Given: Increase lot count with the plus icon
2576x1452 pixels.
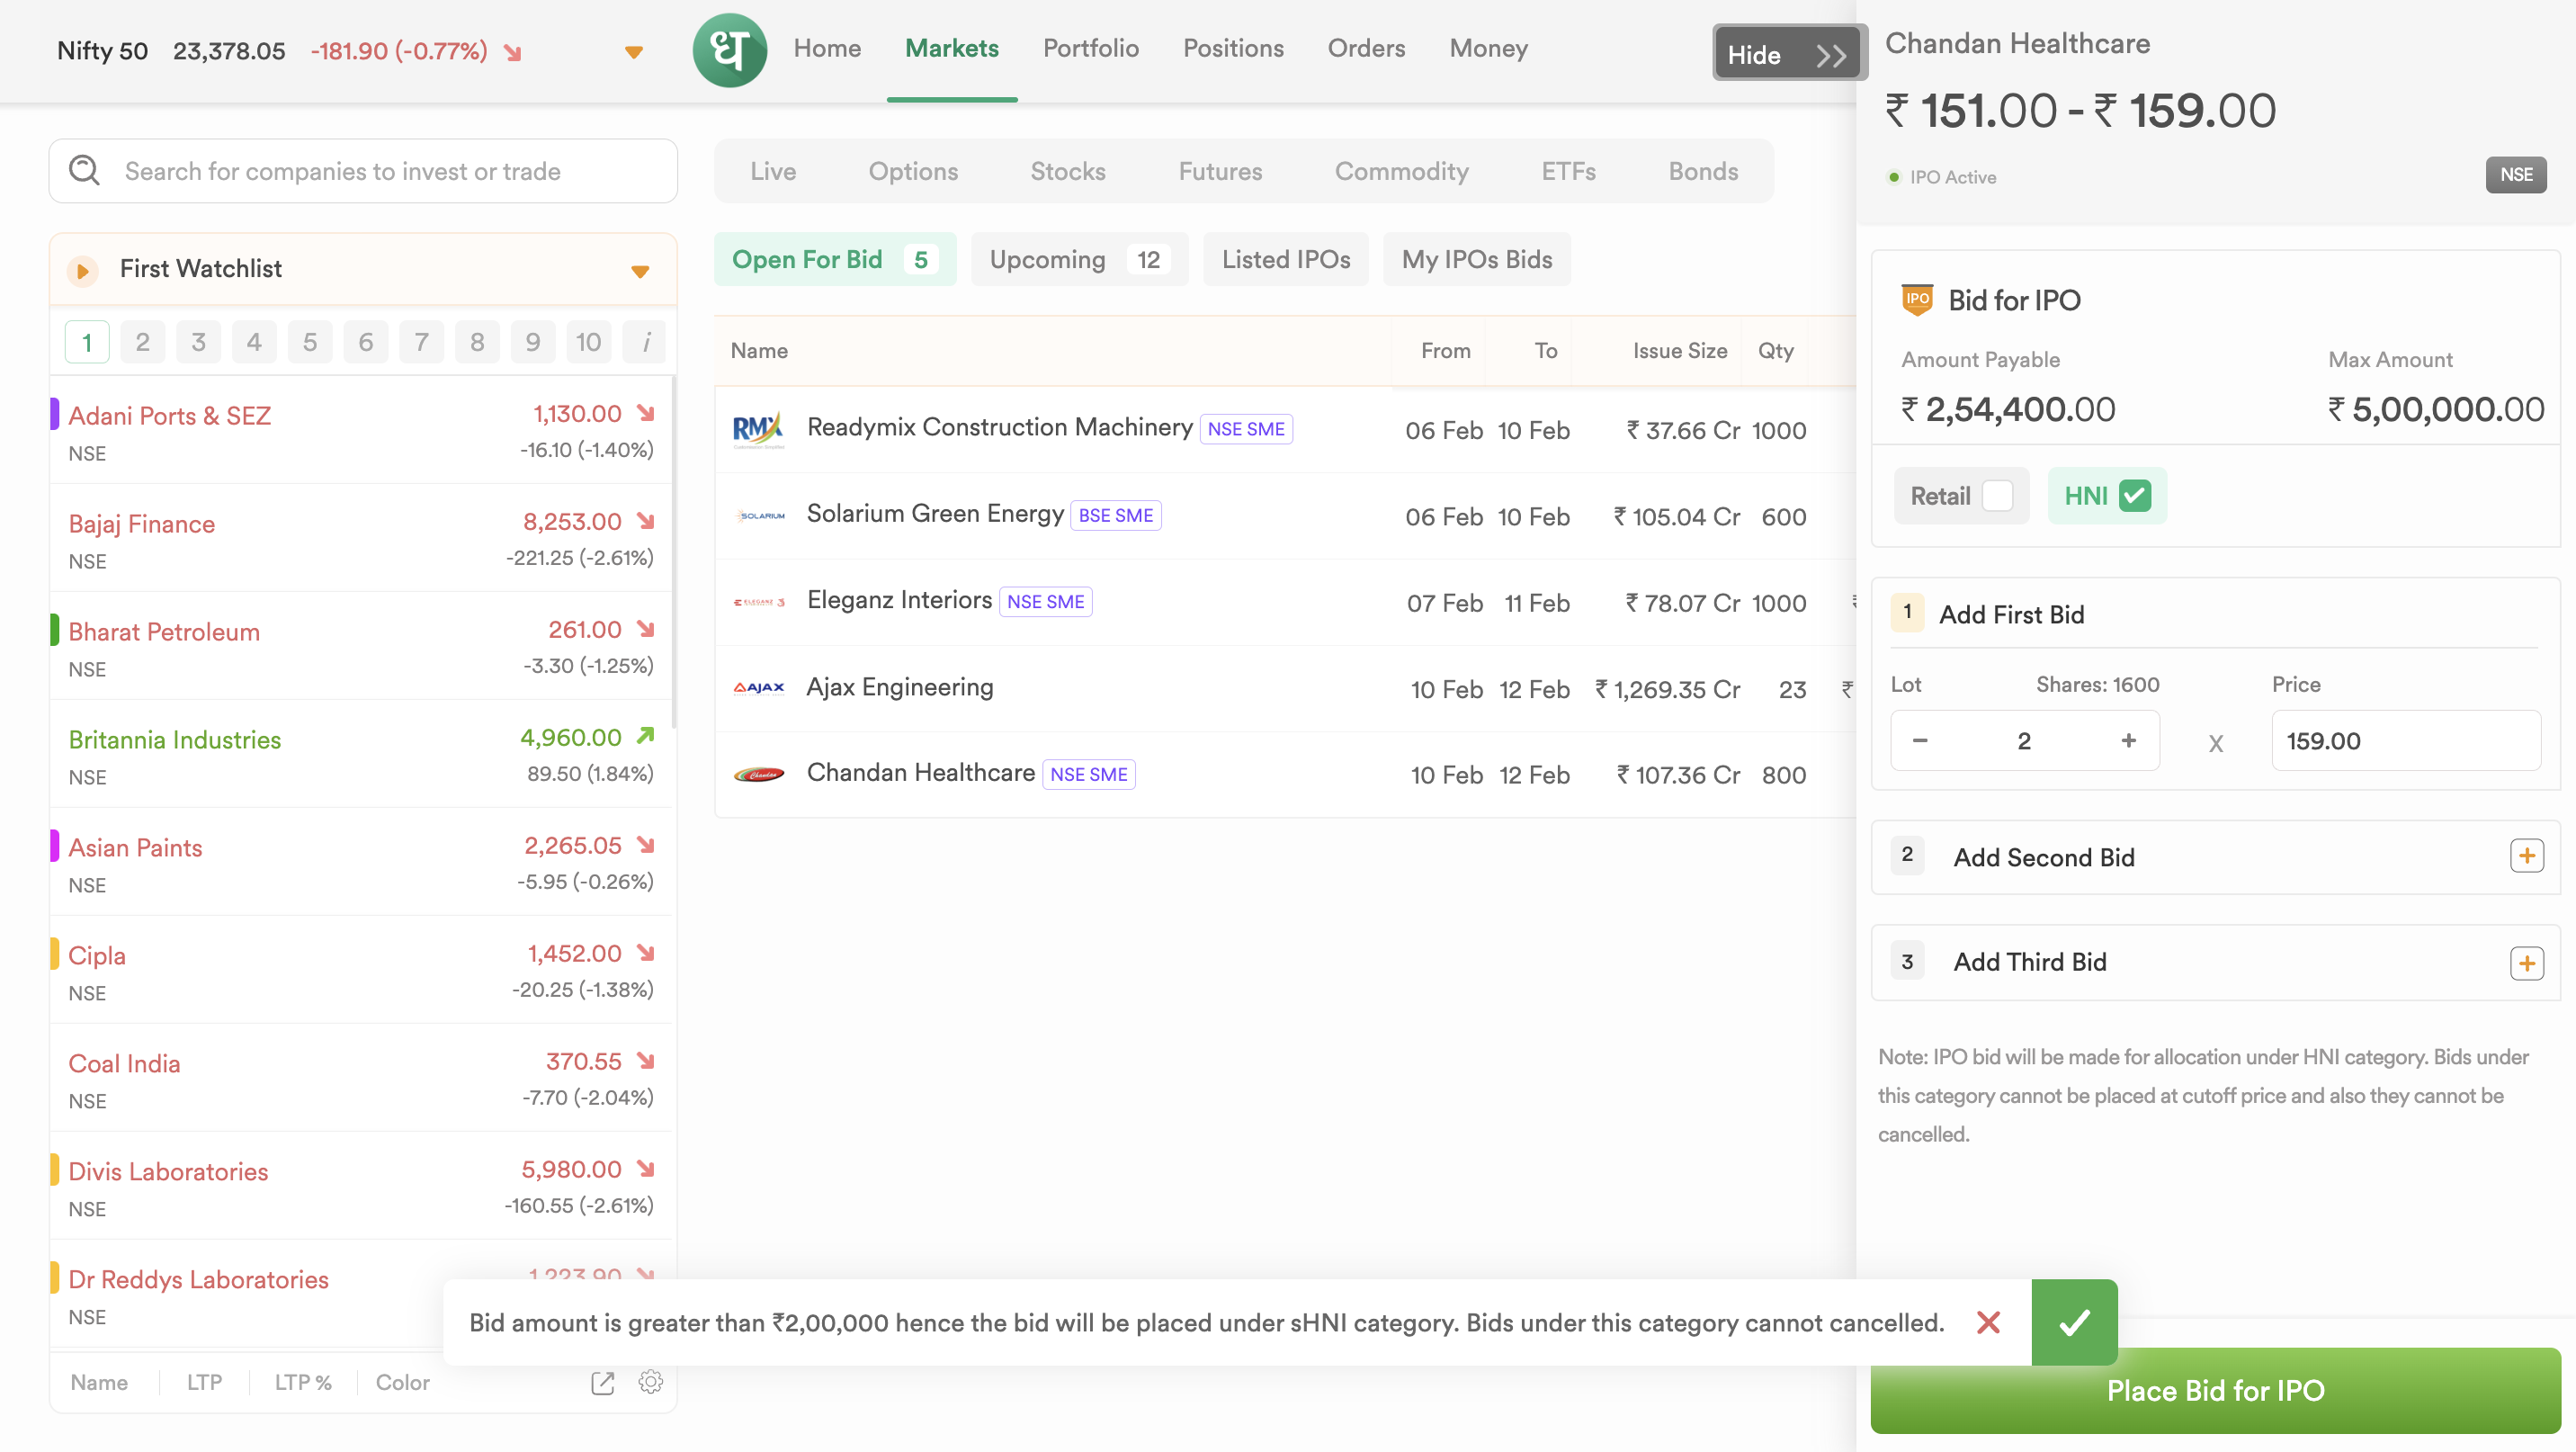Looking at the screenshot, I should point(2128,740).
